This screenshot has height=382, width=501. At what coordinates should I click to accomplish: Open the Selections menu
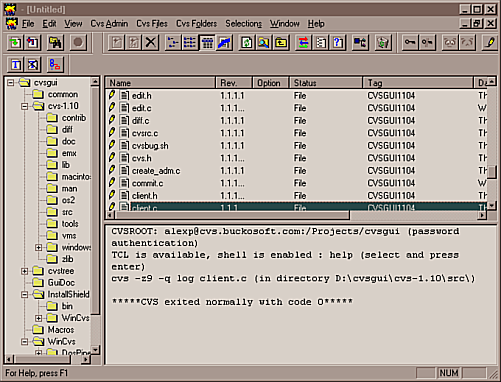coord(243,24)
